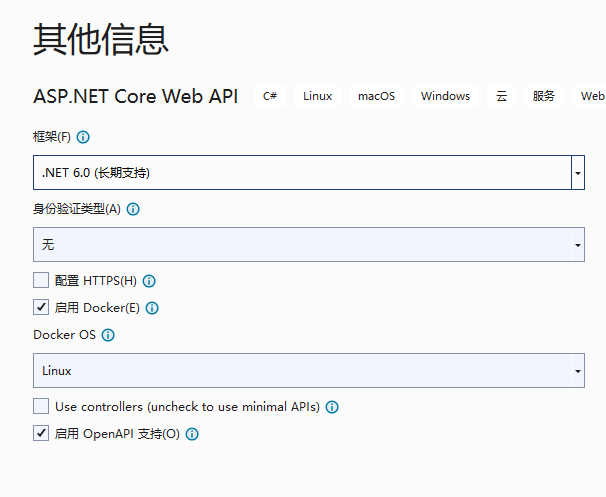Click info icon beside 身份验证类型(A)
The width and height of the screenshot is (606, 497).
(x=133, y=209)
